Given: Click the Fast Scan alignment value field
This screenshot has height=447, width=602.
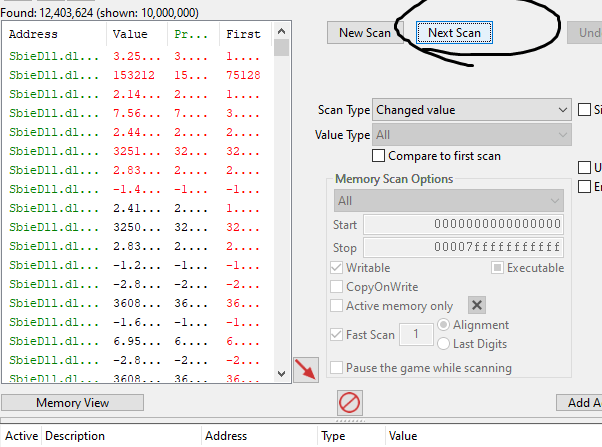Looking at the screenshot, I should (x=416, y=334).
